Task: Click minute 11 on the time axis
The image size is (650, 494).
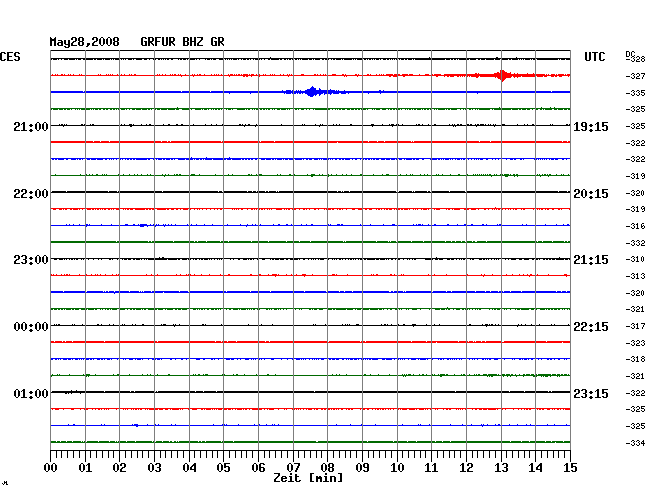Action: click(x=431, y=468)
